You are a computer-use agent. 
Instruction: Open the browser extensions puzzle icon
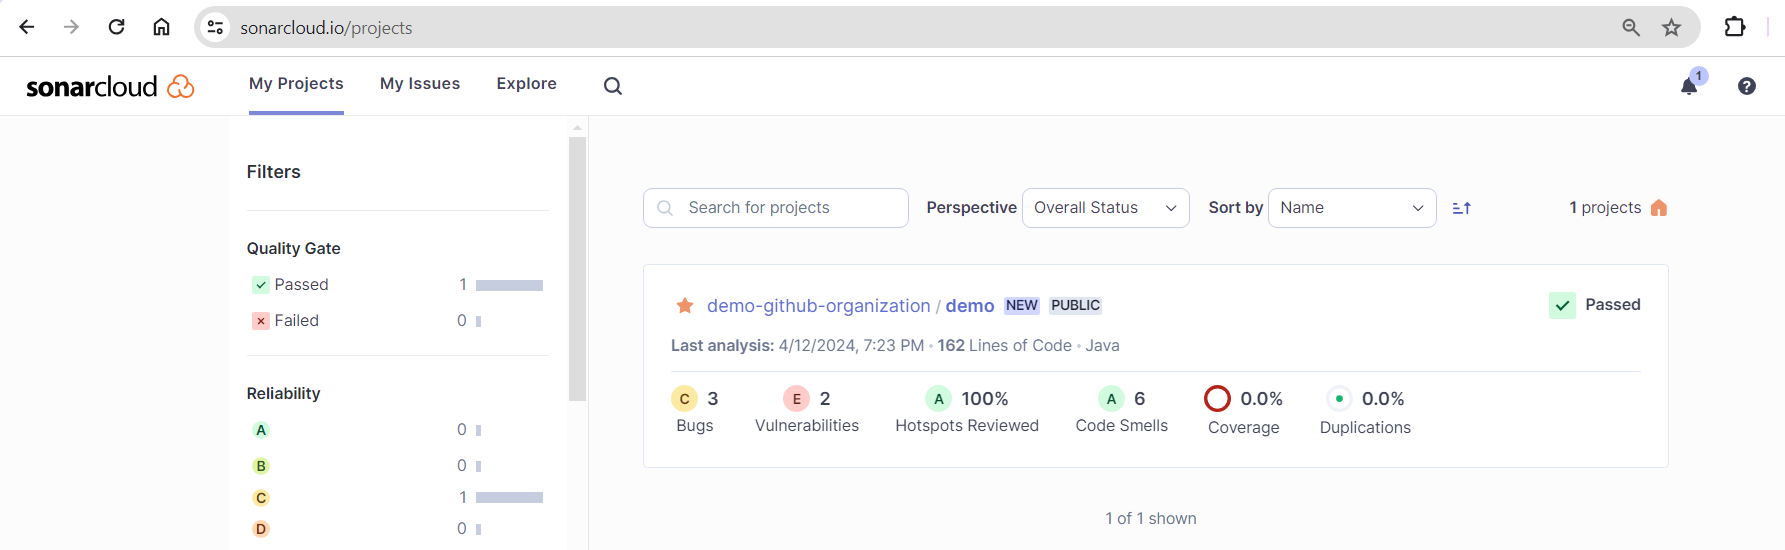click(x=1735, y=27)
